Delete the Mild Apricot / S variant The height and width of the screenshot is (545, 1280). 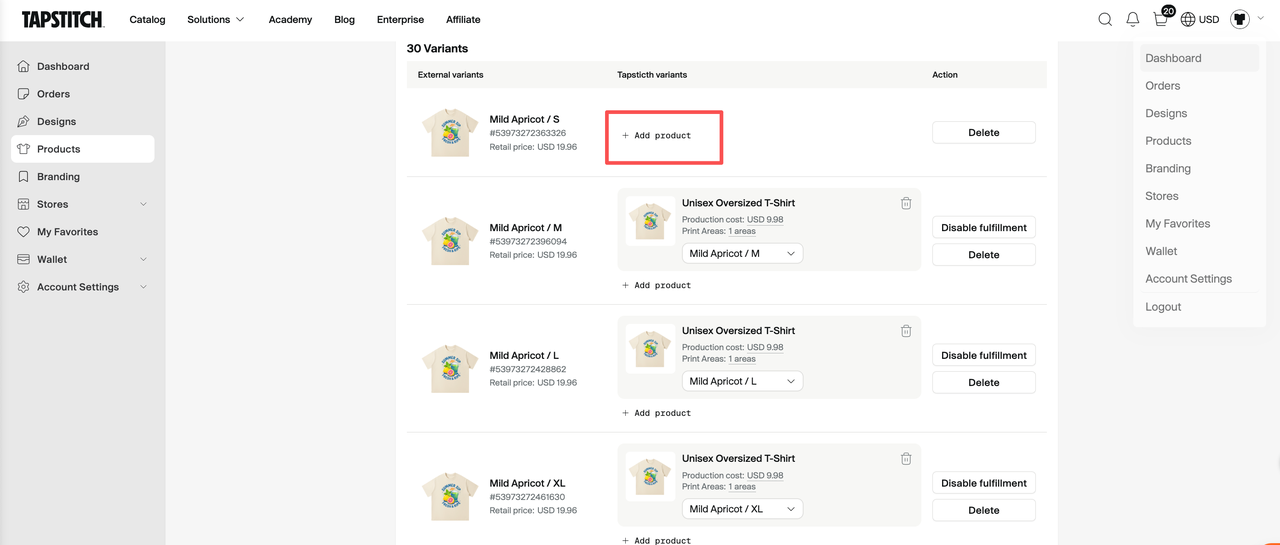tap(984, 132)
